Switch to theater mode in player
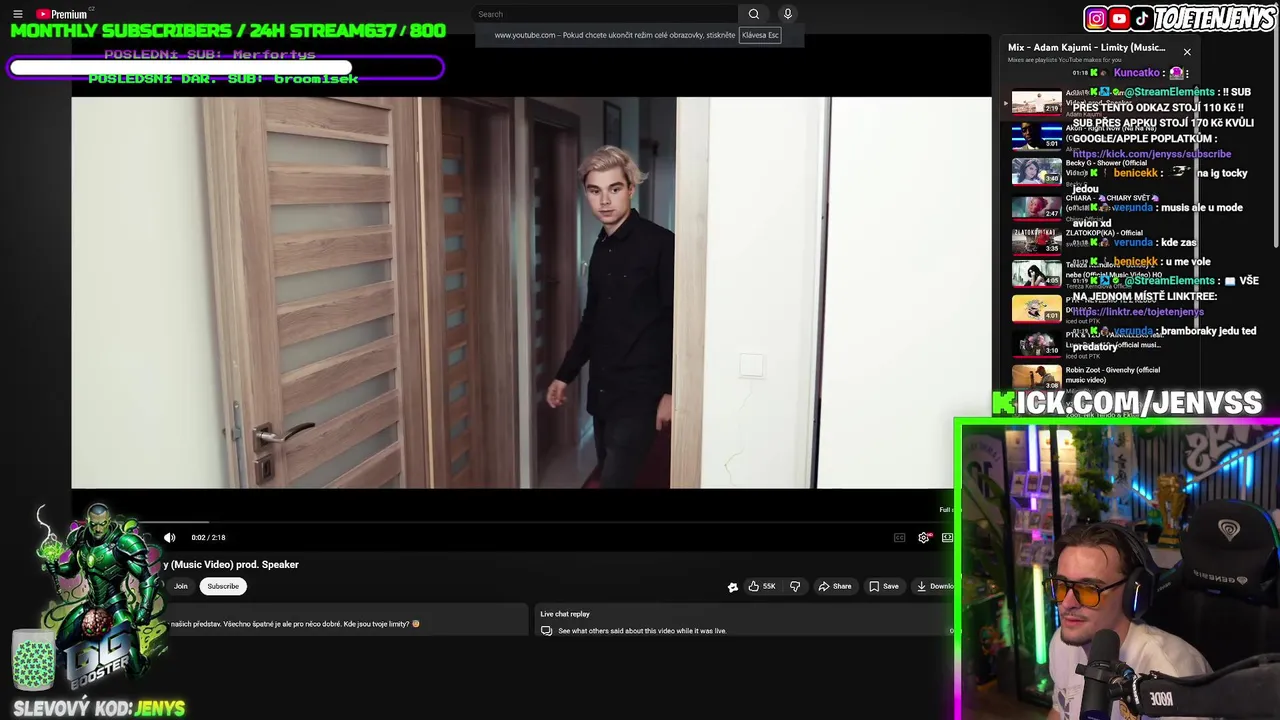Image resolution: width=1280 pixels, height=720 pixels. pos(947,538)
